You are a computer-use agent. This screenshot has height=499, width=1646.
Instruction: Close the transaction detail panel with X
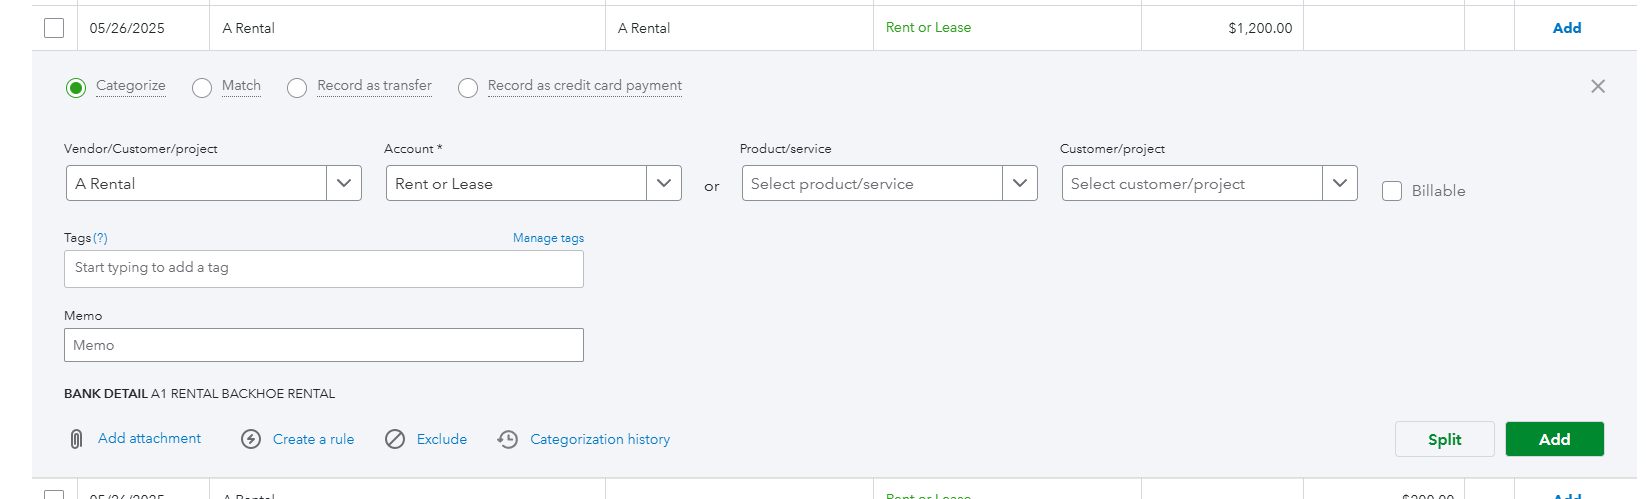pyautogui.click(x=1598, y=86)
